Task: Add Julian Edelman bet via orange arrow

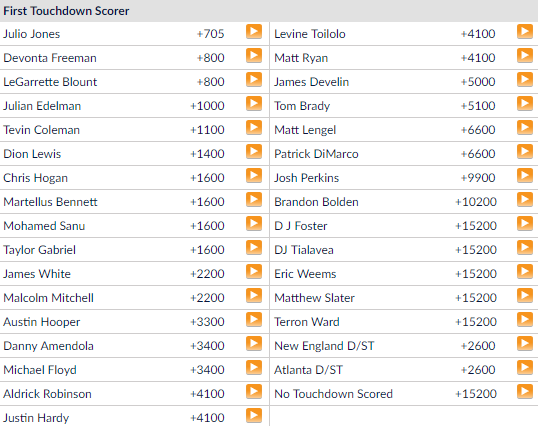Action: click(x=254, y=104)
